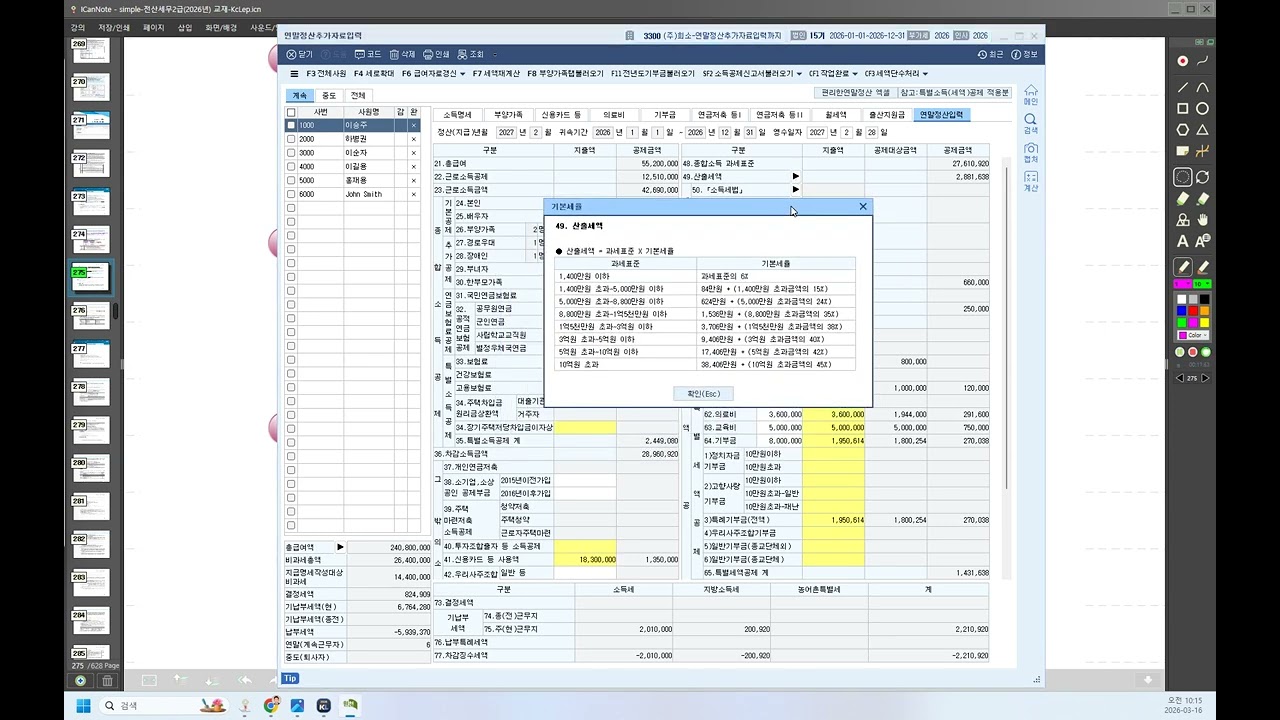The width and height of the screenshot is (1280, 720).
Task: Click the 편리한연말정산 엑셀 button
Action: (x=855, y=93)
